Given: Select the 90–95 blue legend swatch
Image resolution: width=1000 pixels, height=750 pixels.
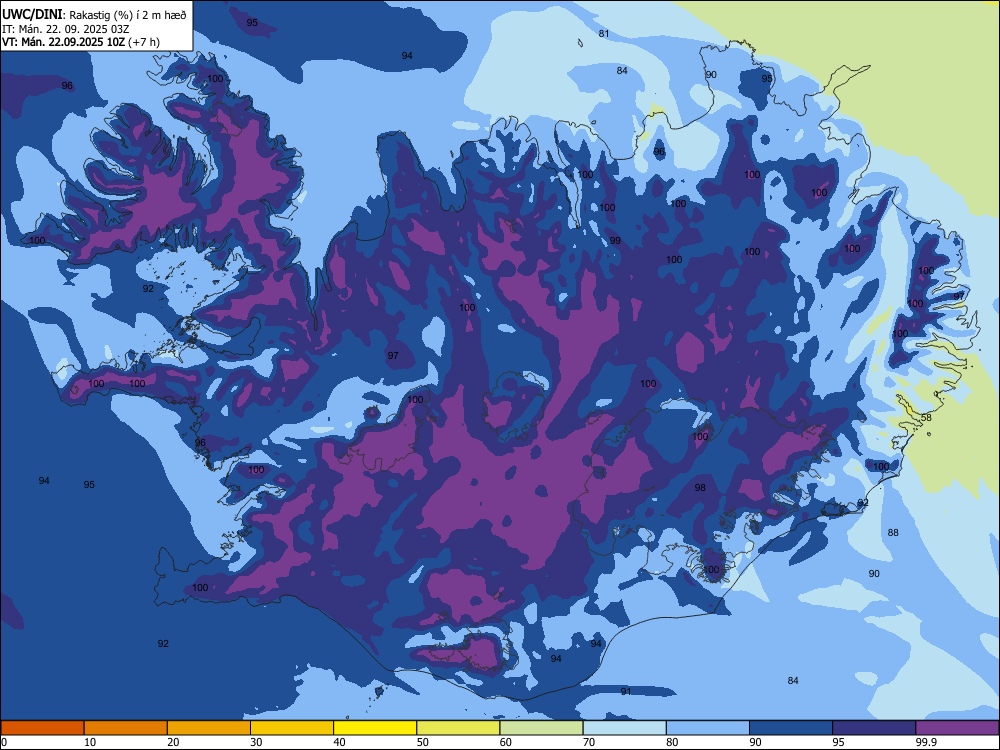Looking at the screenshot, I should [x=791, y=728].
